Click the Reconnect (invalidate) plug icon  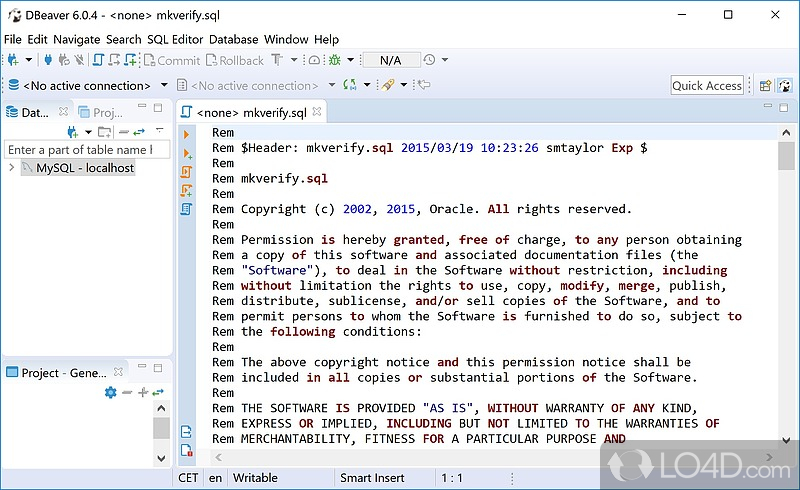pyautogui.click(x=64, y=60)
